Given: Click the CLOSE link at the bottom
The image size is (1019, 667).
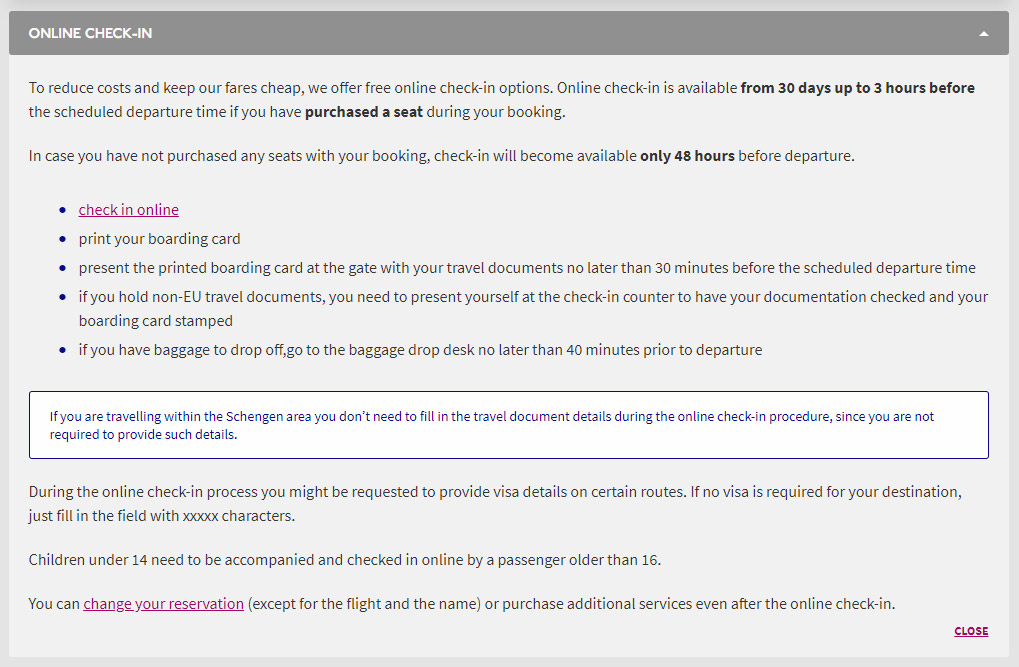Looking at the screenshot, I should (971, 631).
